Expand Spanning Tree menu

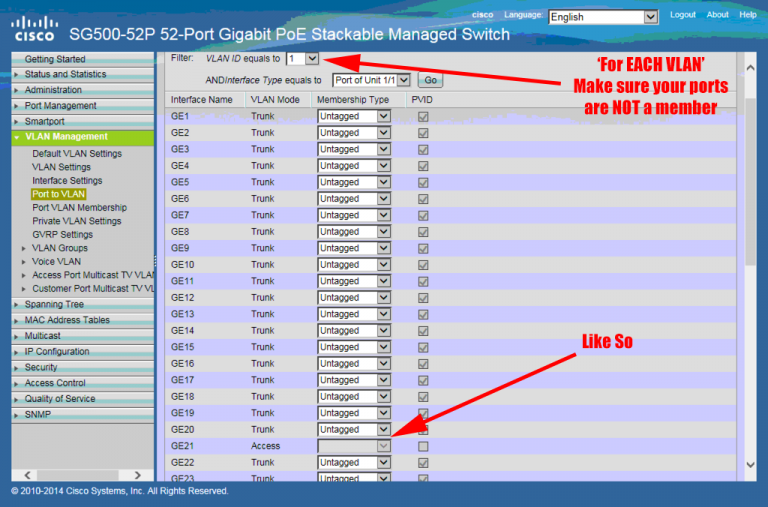coord(82,305)
